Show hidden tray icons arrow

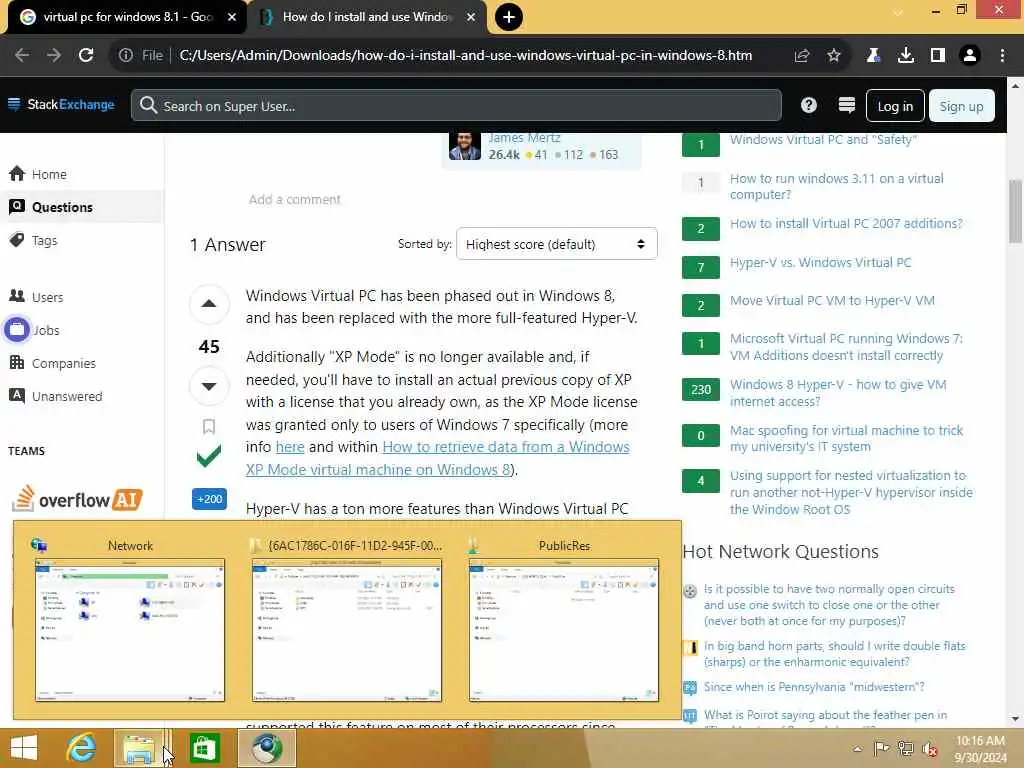coord(857,749)
